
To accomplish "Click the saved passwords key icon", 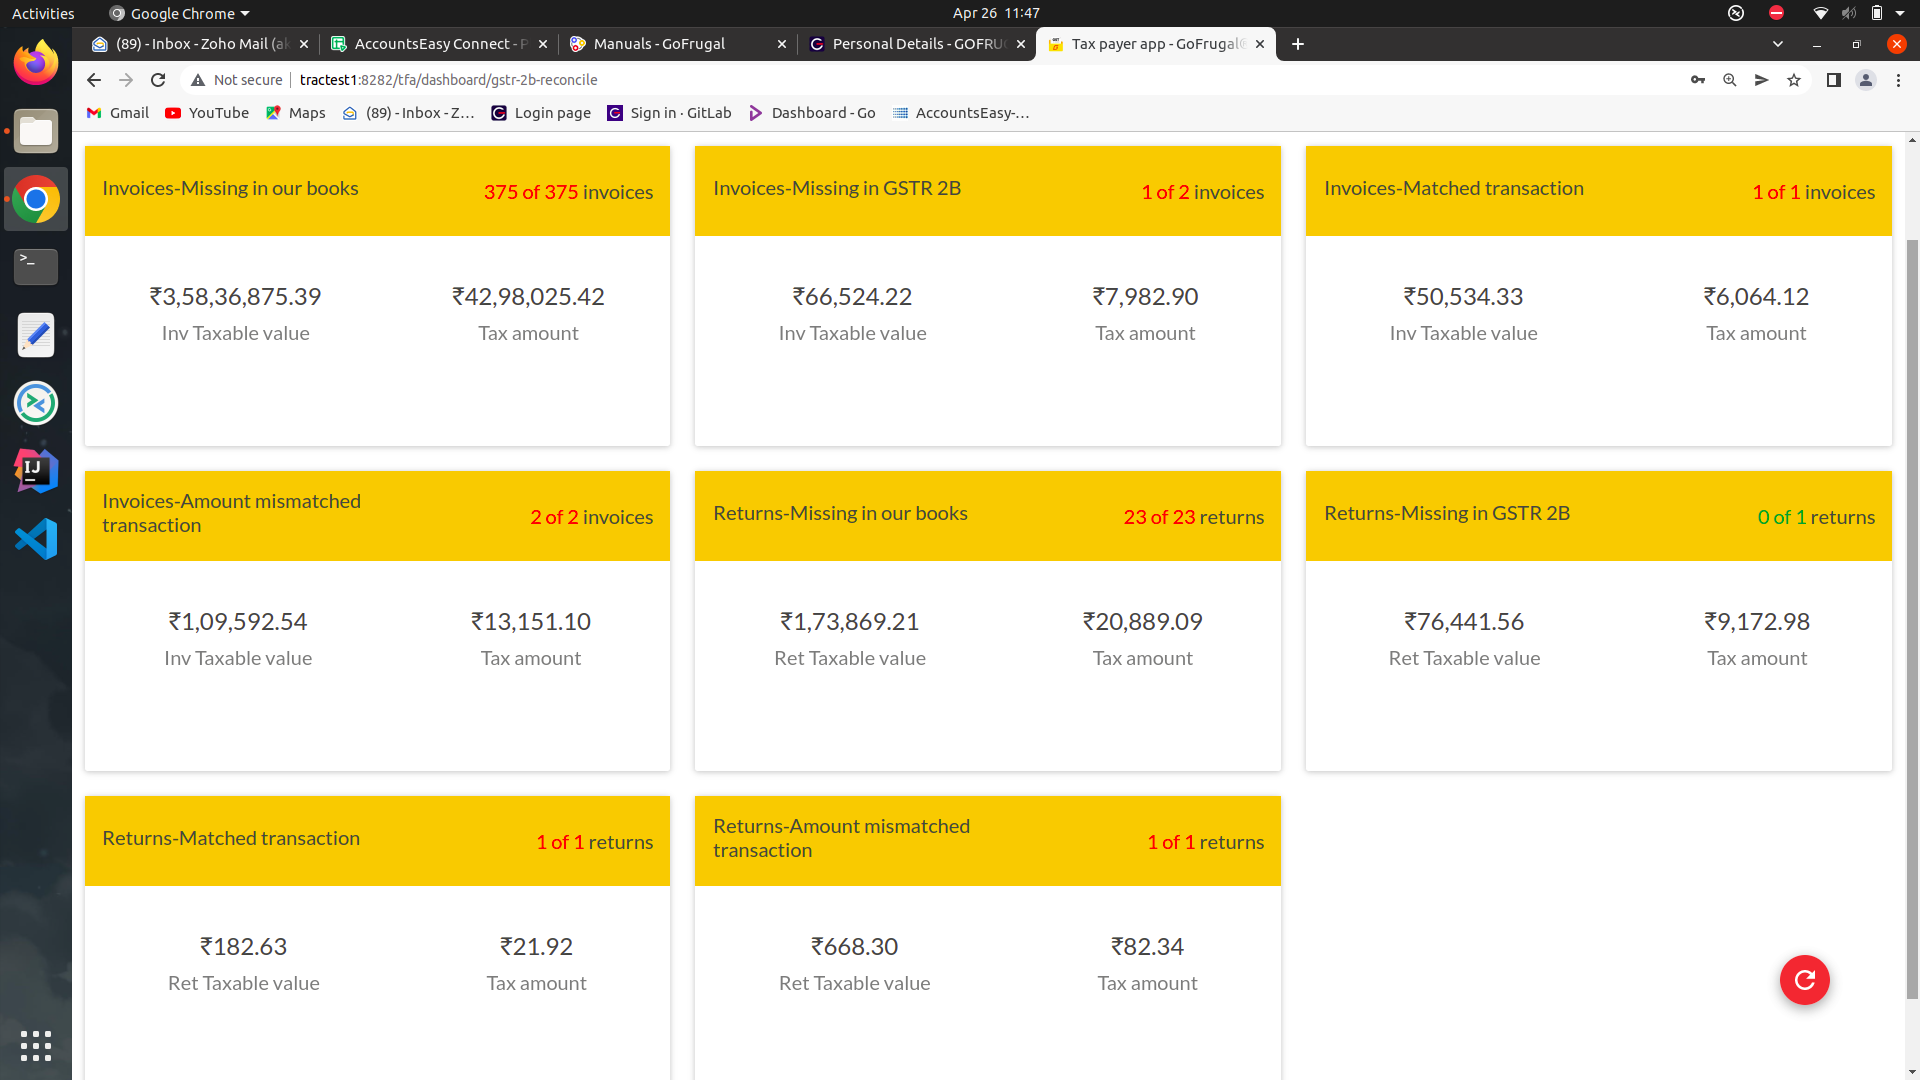I will (1697, 80).
